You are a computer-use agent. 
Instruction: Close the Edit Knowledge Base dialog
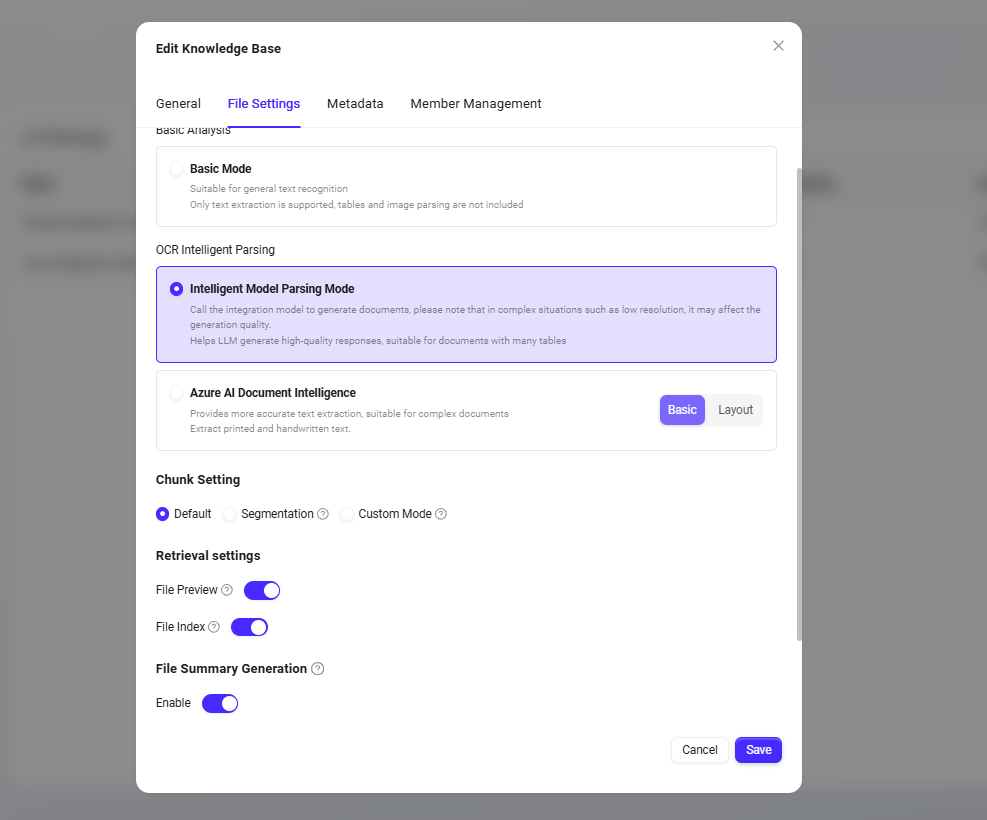[778, 46]
